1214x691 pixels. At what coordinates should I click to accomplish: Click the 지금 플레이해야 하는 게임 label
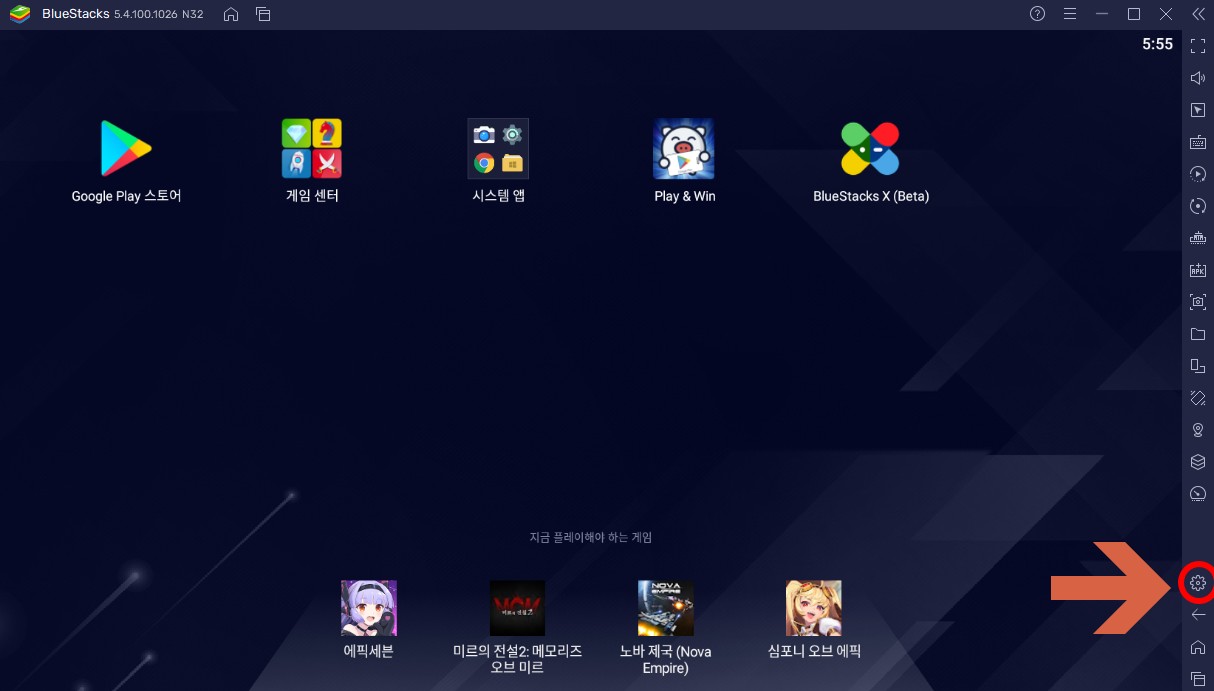point(591,537)
